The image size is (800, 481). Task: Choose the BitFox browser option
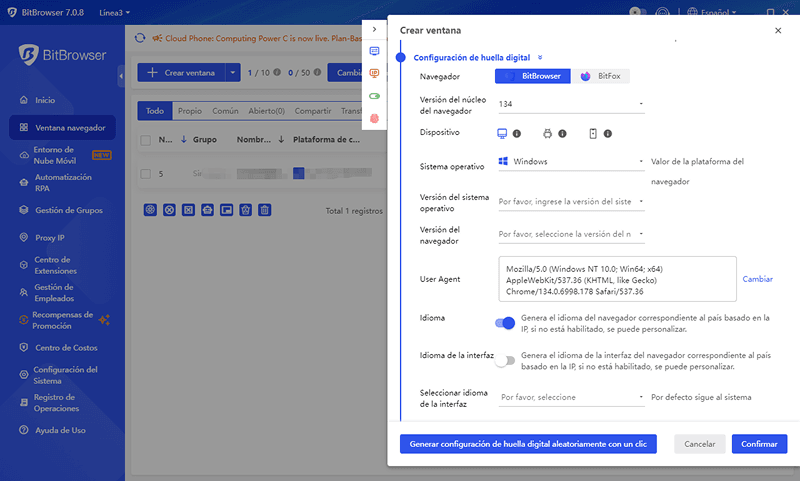[x=600, y=76]
